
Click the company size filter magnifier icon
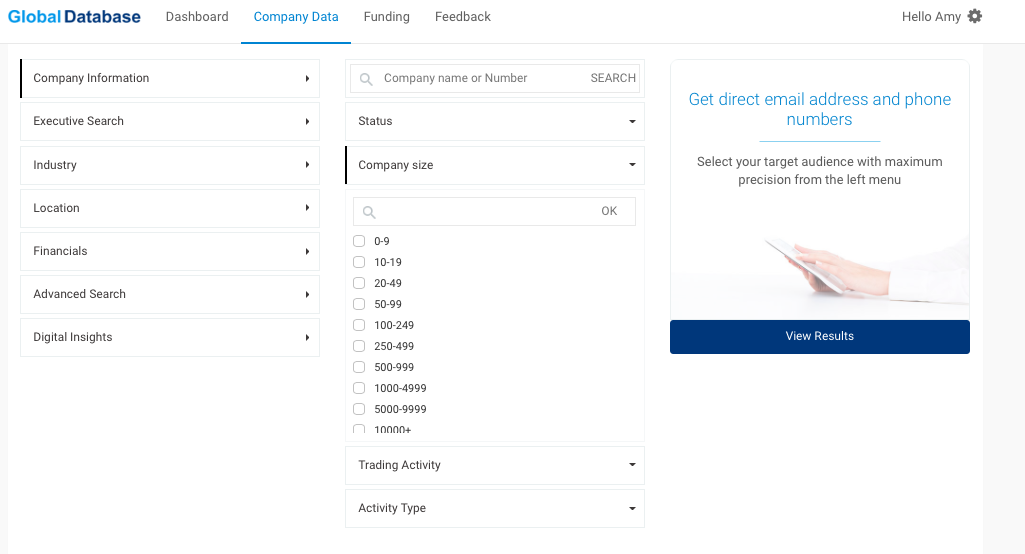369,212
